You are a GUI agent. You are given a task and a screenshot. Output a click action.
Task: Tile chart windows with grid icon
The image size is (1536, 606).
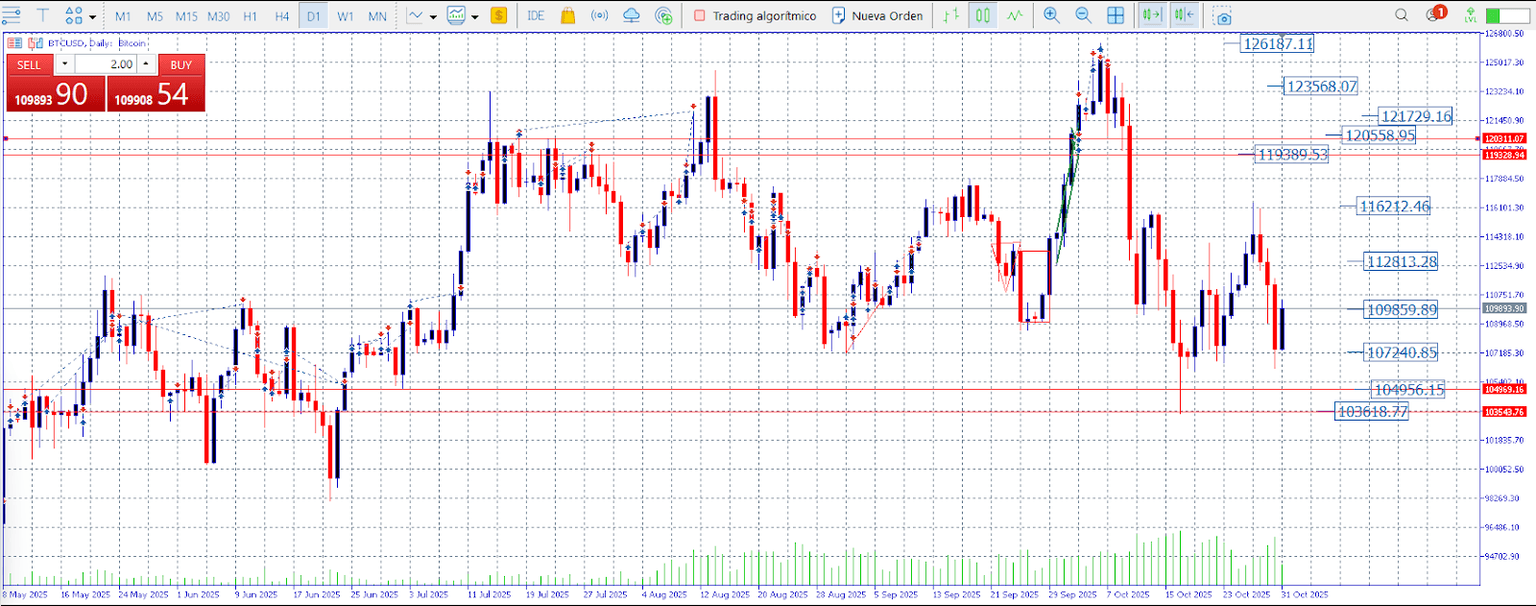[x=1116, y=16]
